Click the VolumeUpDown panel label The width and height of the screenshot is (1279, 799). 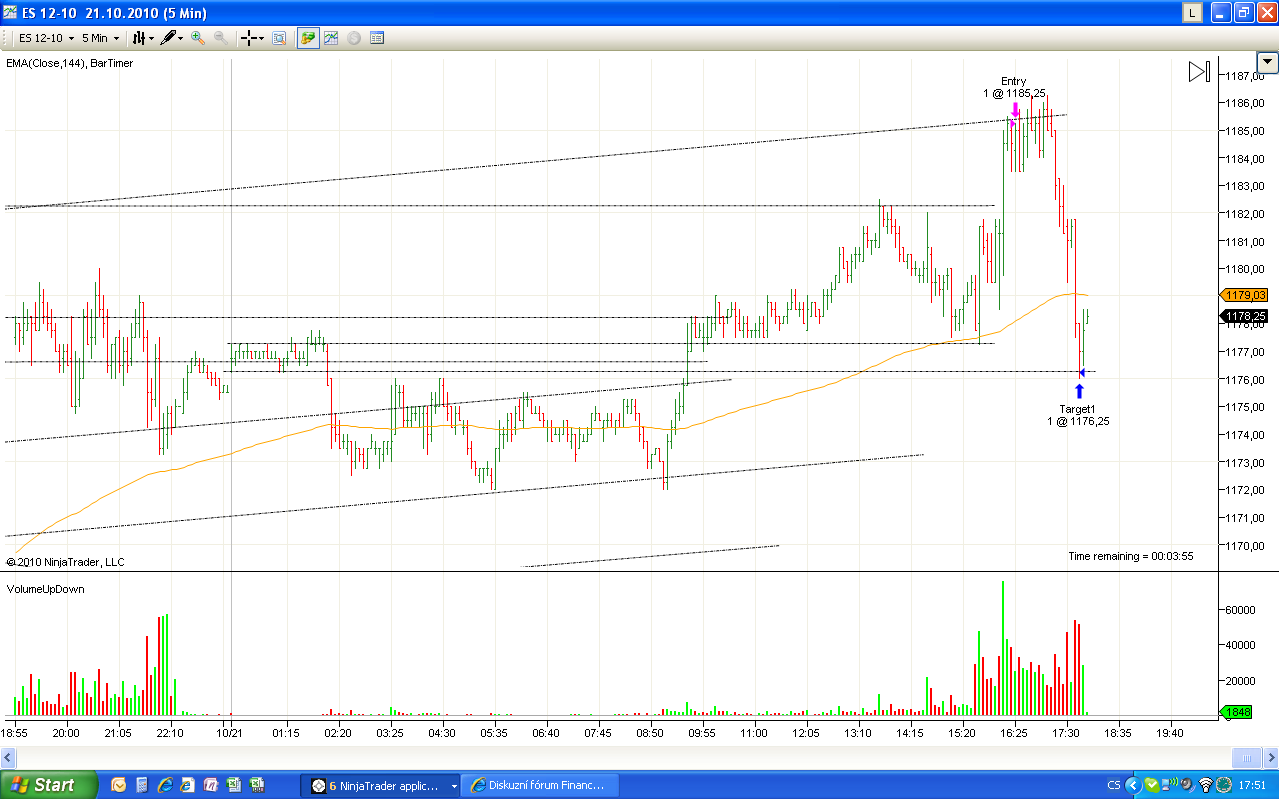click(45, 589)
